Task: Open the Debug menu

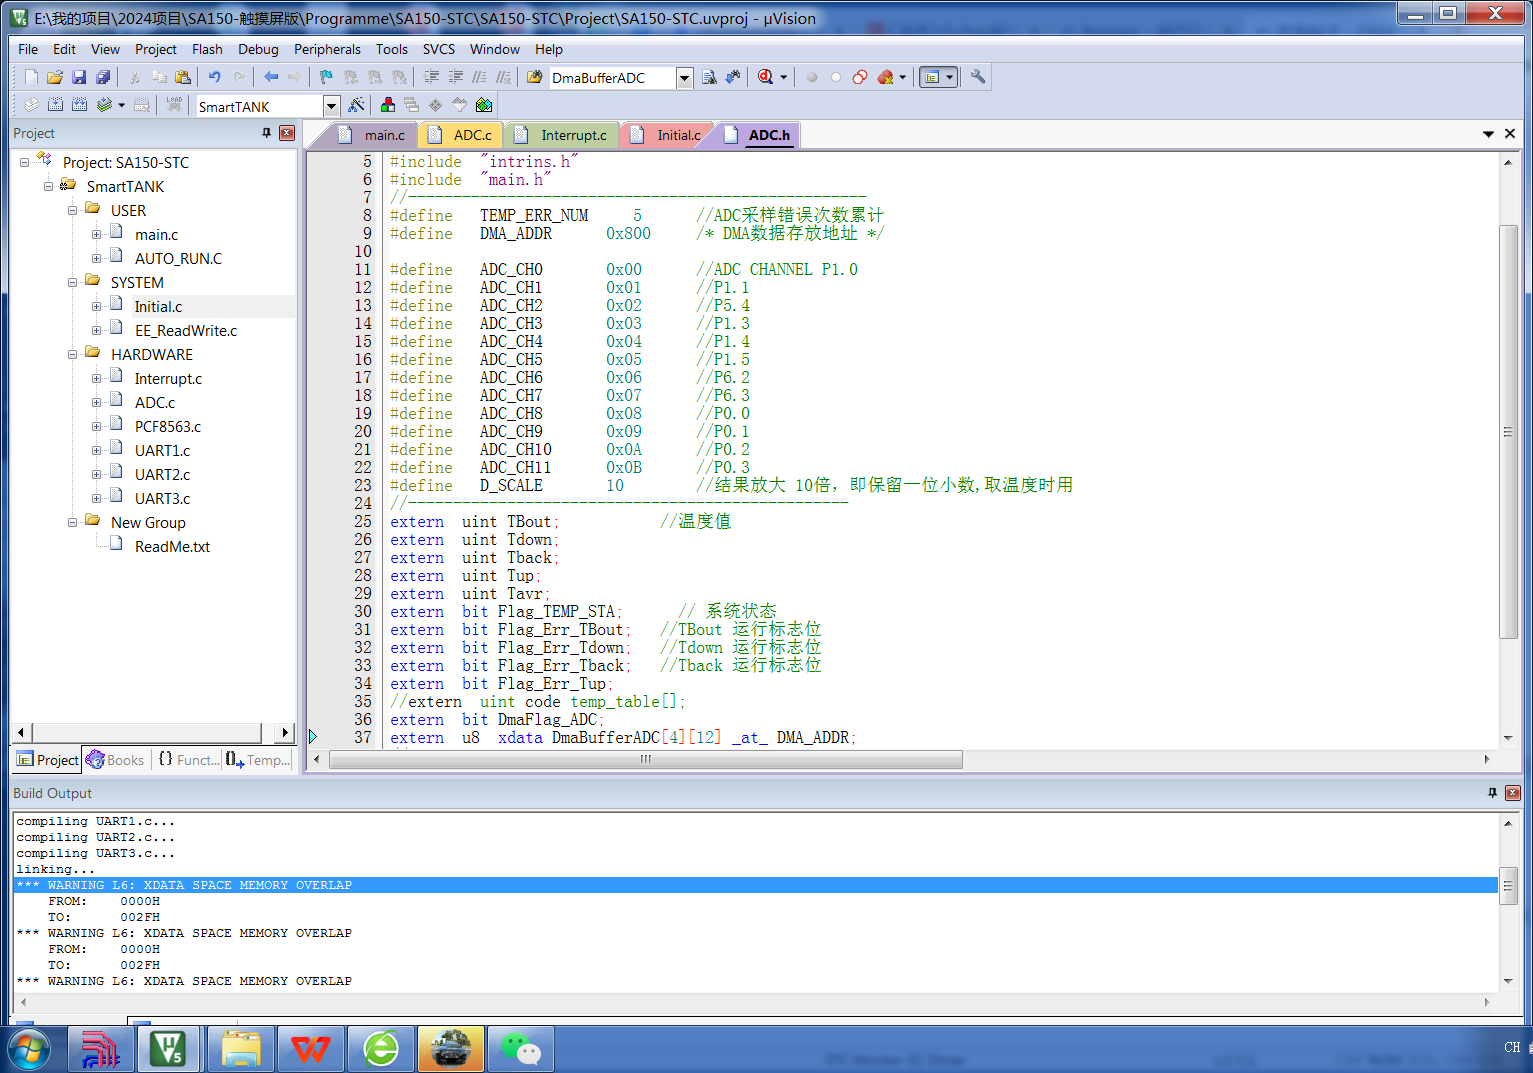Action: [258, 49]
